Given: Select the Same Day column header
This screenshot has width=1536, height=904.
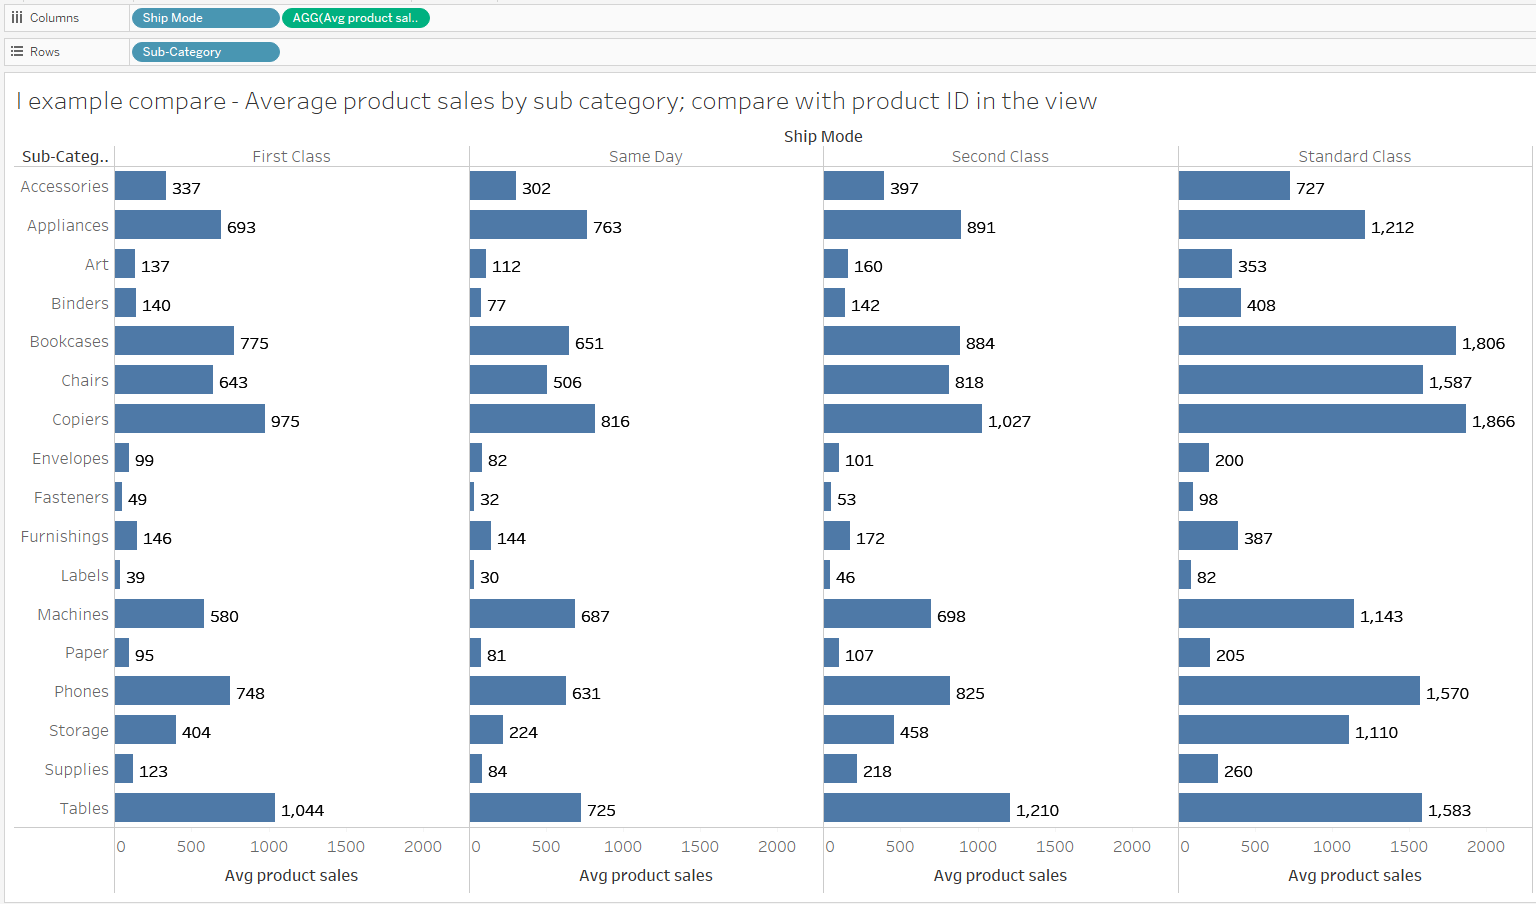Looking at the screenshot, I should (x=645, y=156).
